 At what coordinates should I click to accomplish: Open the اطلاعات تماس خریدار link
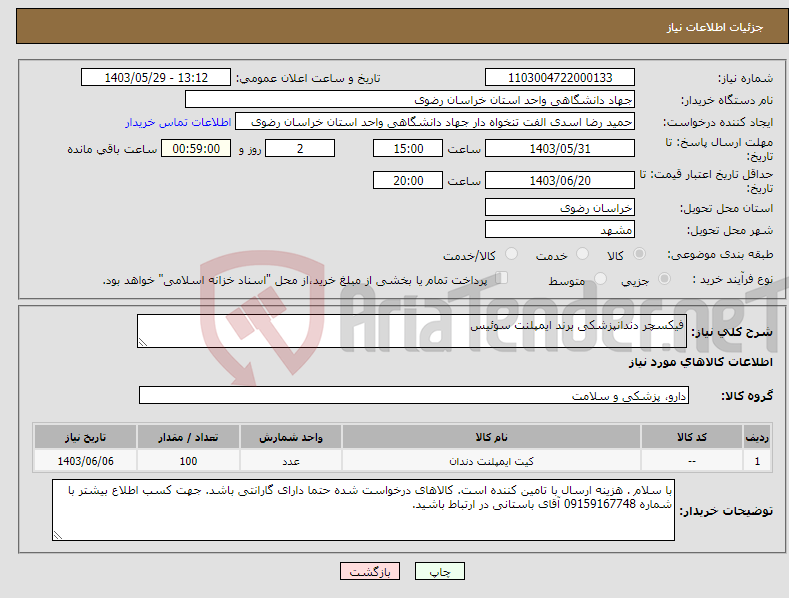178,122
